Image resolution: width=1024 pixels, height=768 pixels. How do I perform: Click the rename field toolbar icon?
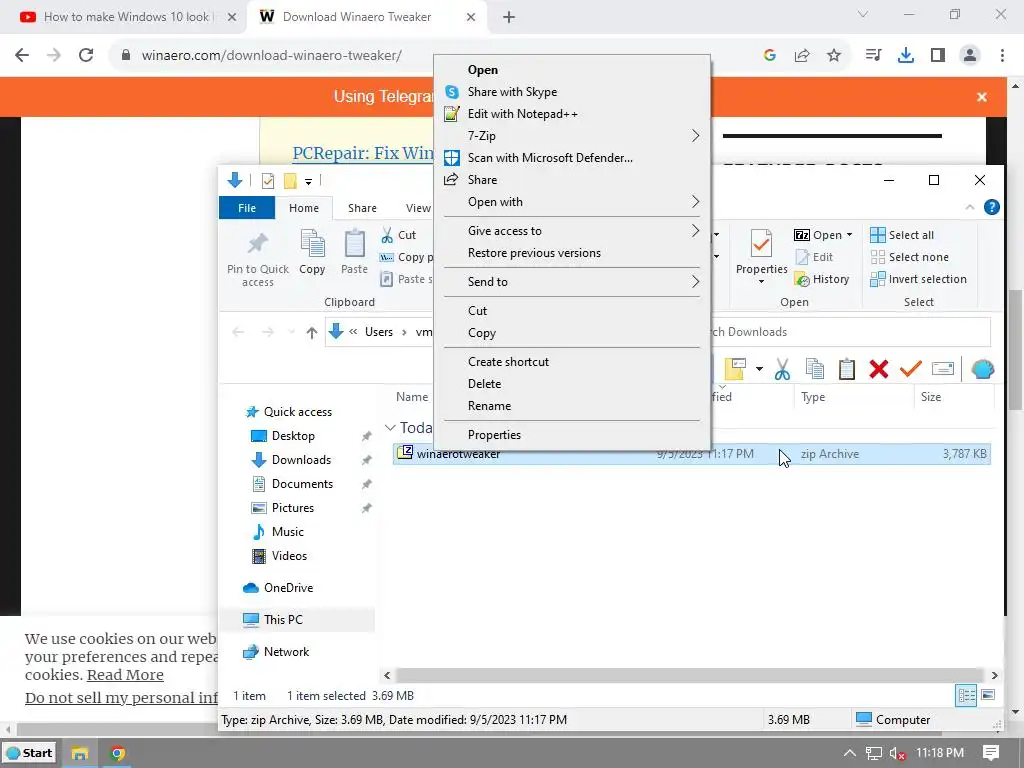(942, 369)
